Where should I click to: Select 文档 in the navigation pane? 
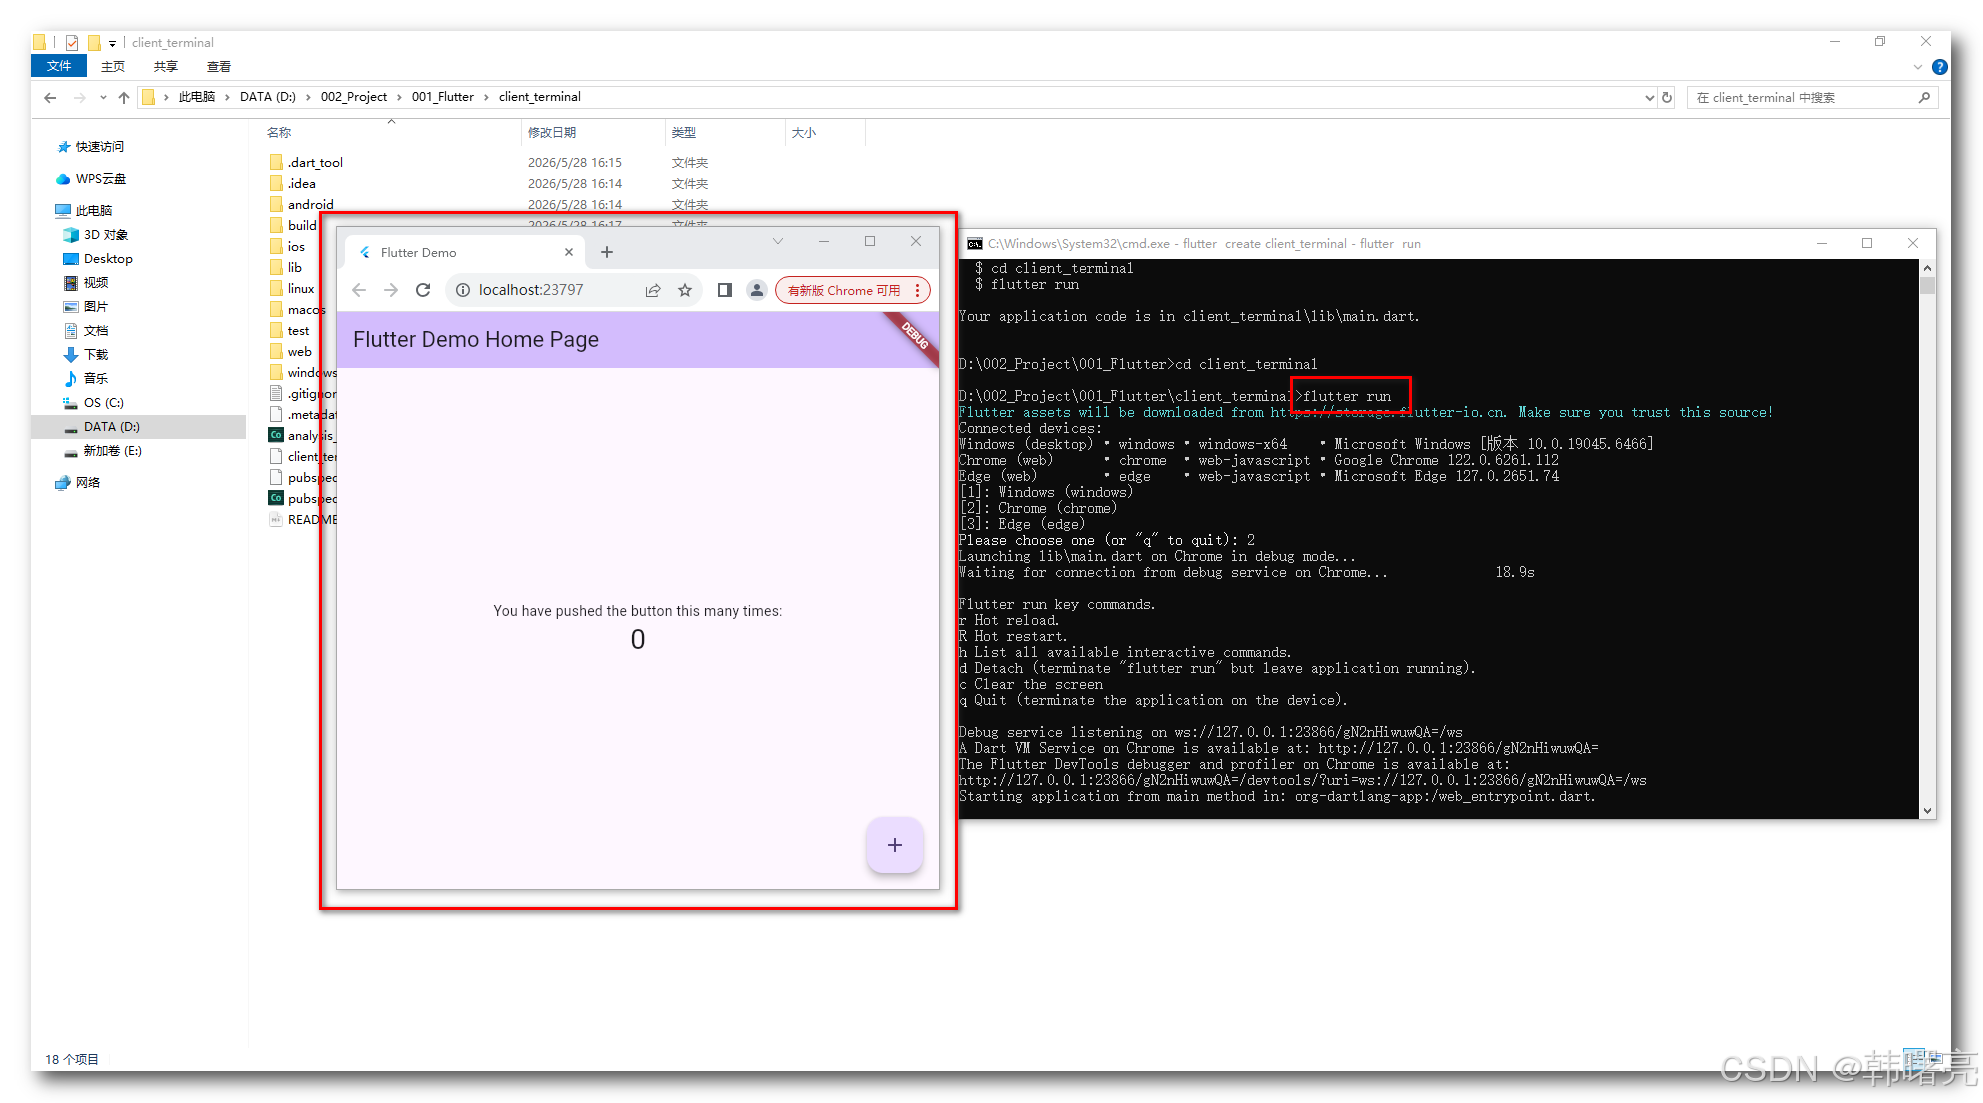coord(96,331)
